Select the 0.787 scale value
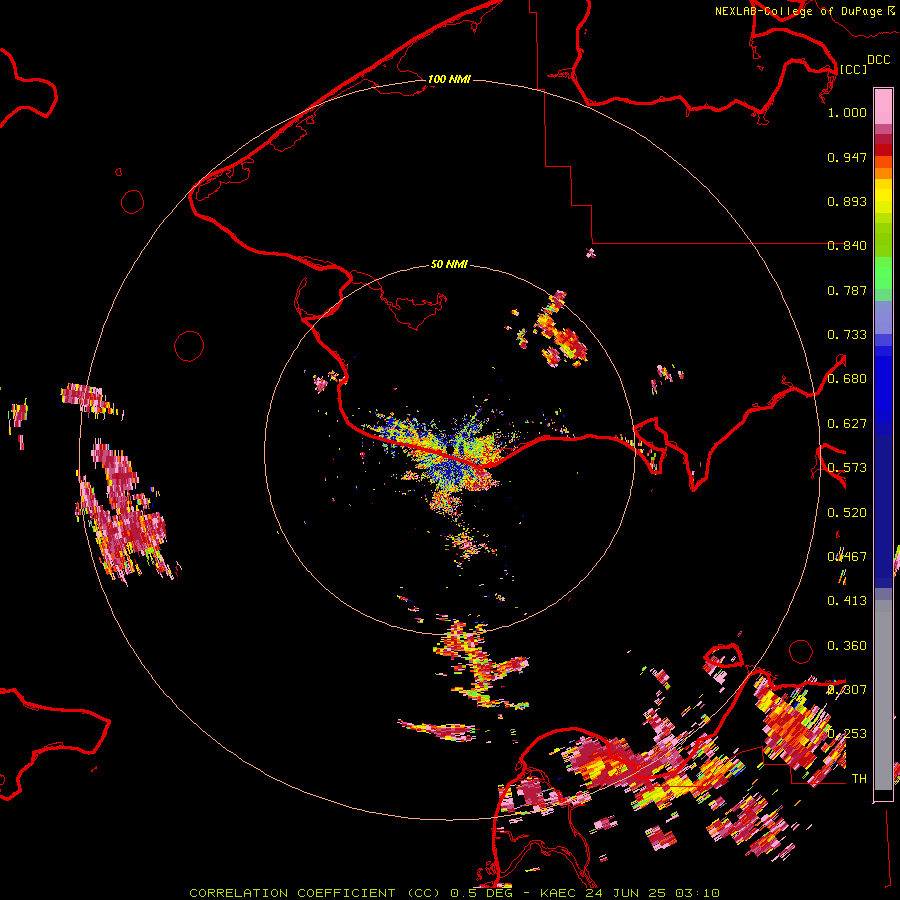 click(x=847, y=290)
